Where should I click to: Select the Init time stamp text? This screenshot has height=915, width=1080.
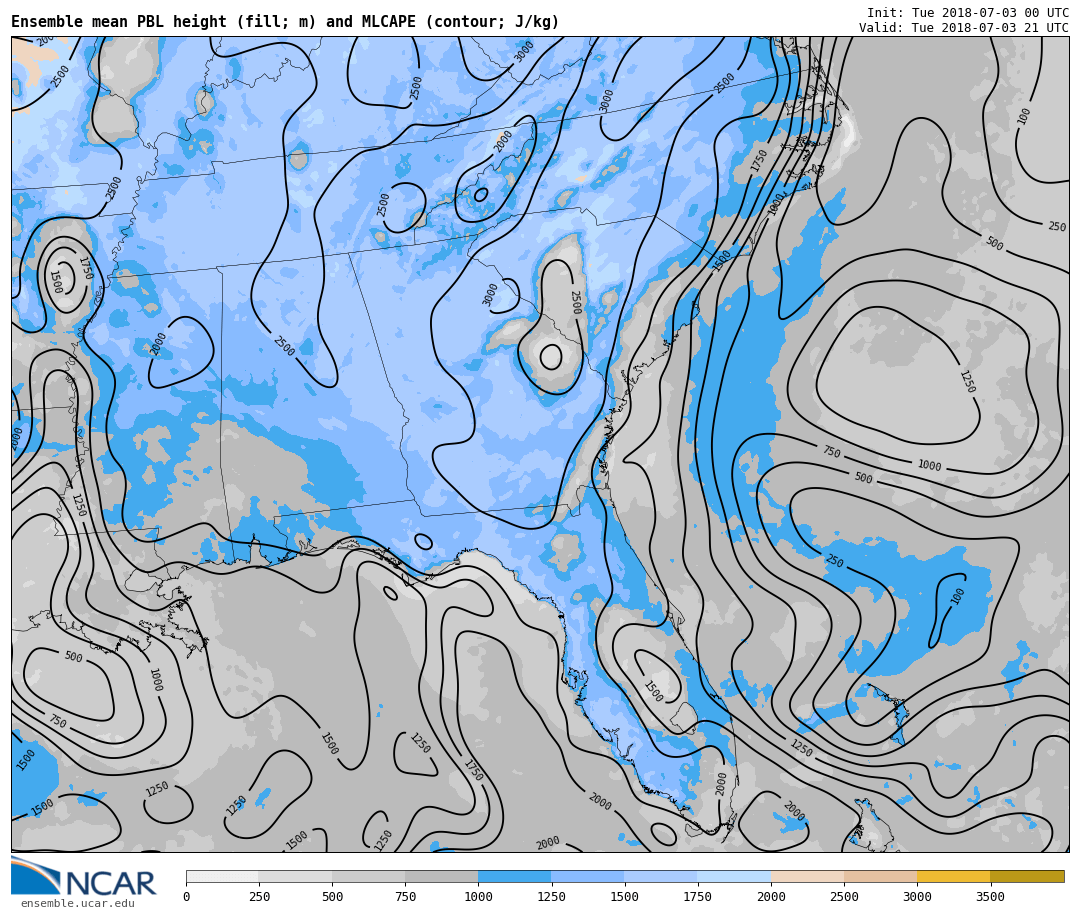(967, 13)
